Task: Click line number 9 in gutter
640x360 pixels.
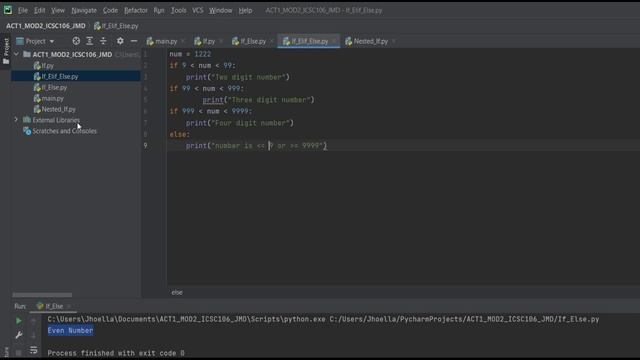Action: (145, 146)
